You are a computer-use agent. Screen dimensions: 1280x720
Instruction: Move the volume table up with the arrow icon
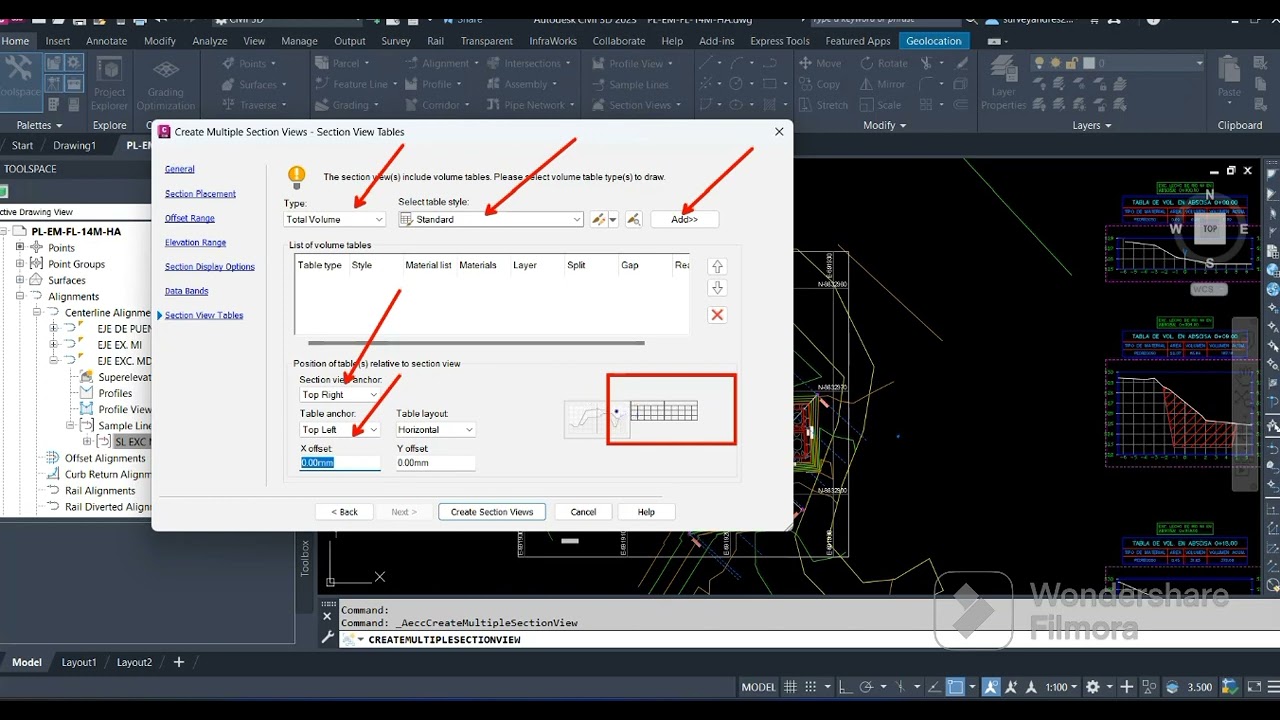tap(717, 266)
